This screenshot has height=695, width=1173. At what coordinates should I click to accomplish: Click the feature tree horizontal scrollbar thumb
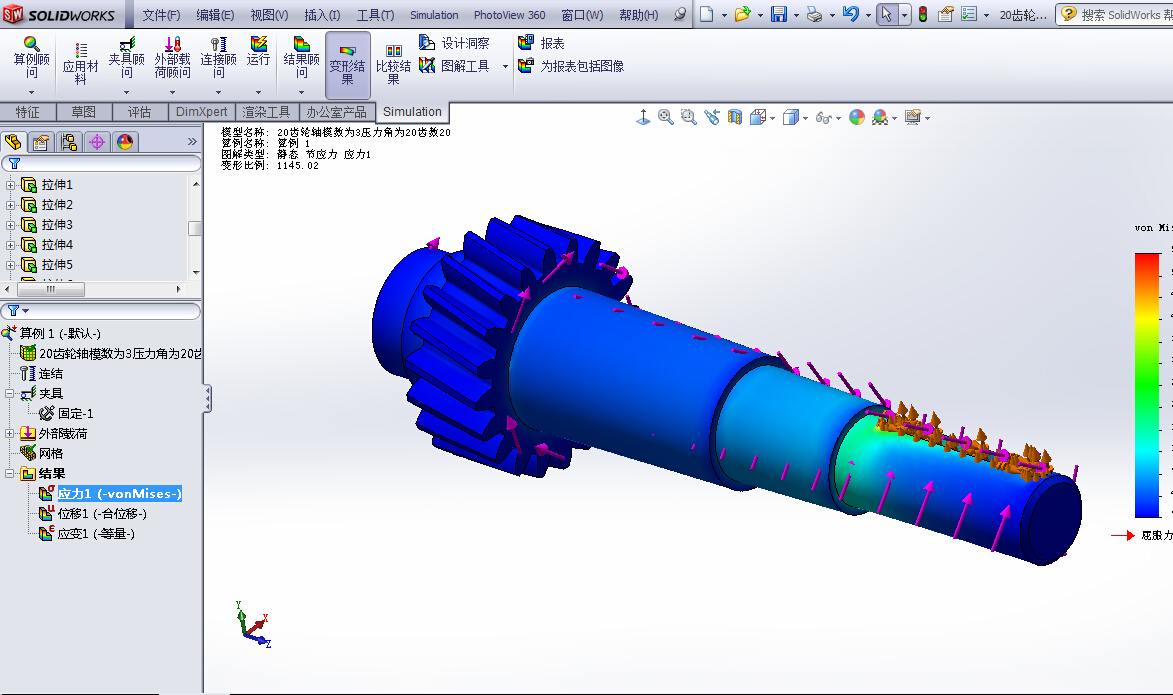tap(51, 289)
